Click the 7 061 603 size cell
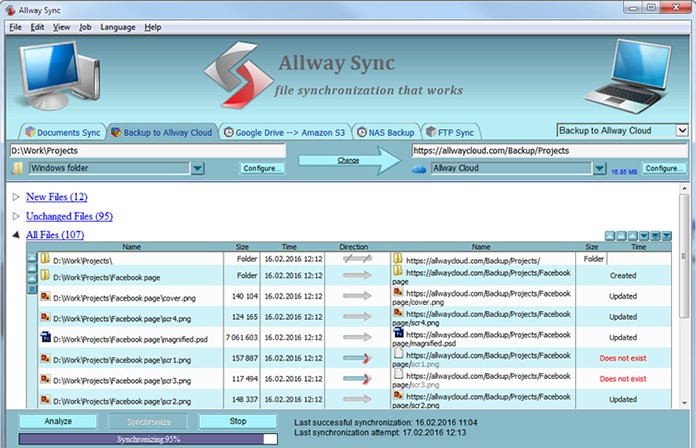This screenshot has width=696, height=448. point(241,337)
